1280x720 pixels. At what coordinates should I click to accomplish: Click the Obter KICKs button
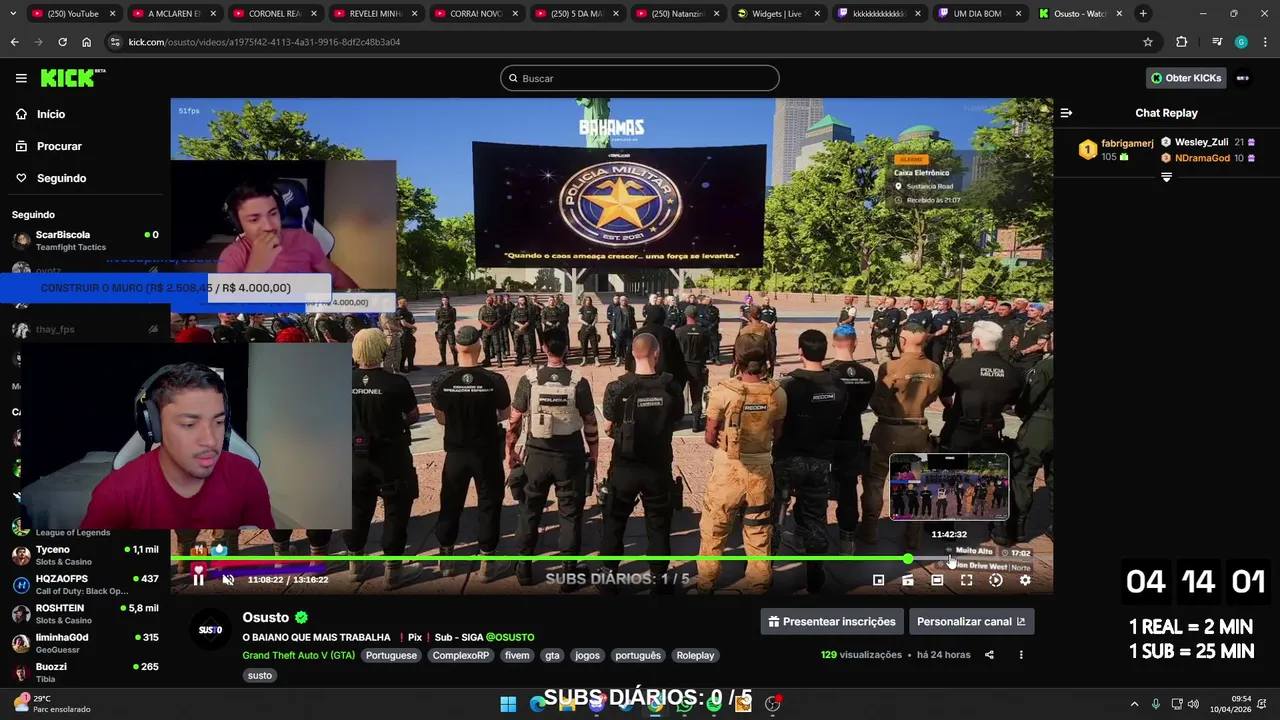1186,78
